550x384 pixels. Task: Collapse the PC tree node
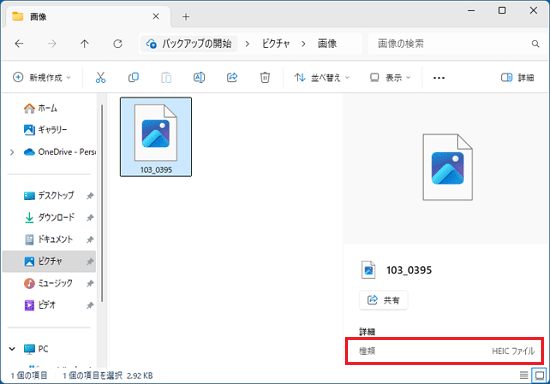click(x=12, y=349)
